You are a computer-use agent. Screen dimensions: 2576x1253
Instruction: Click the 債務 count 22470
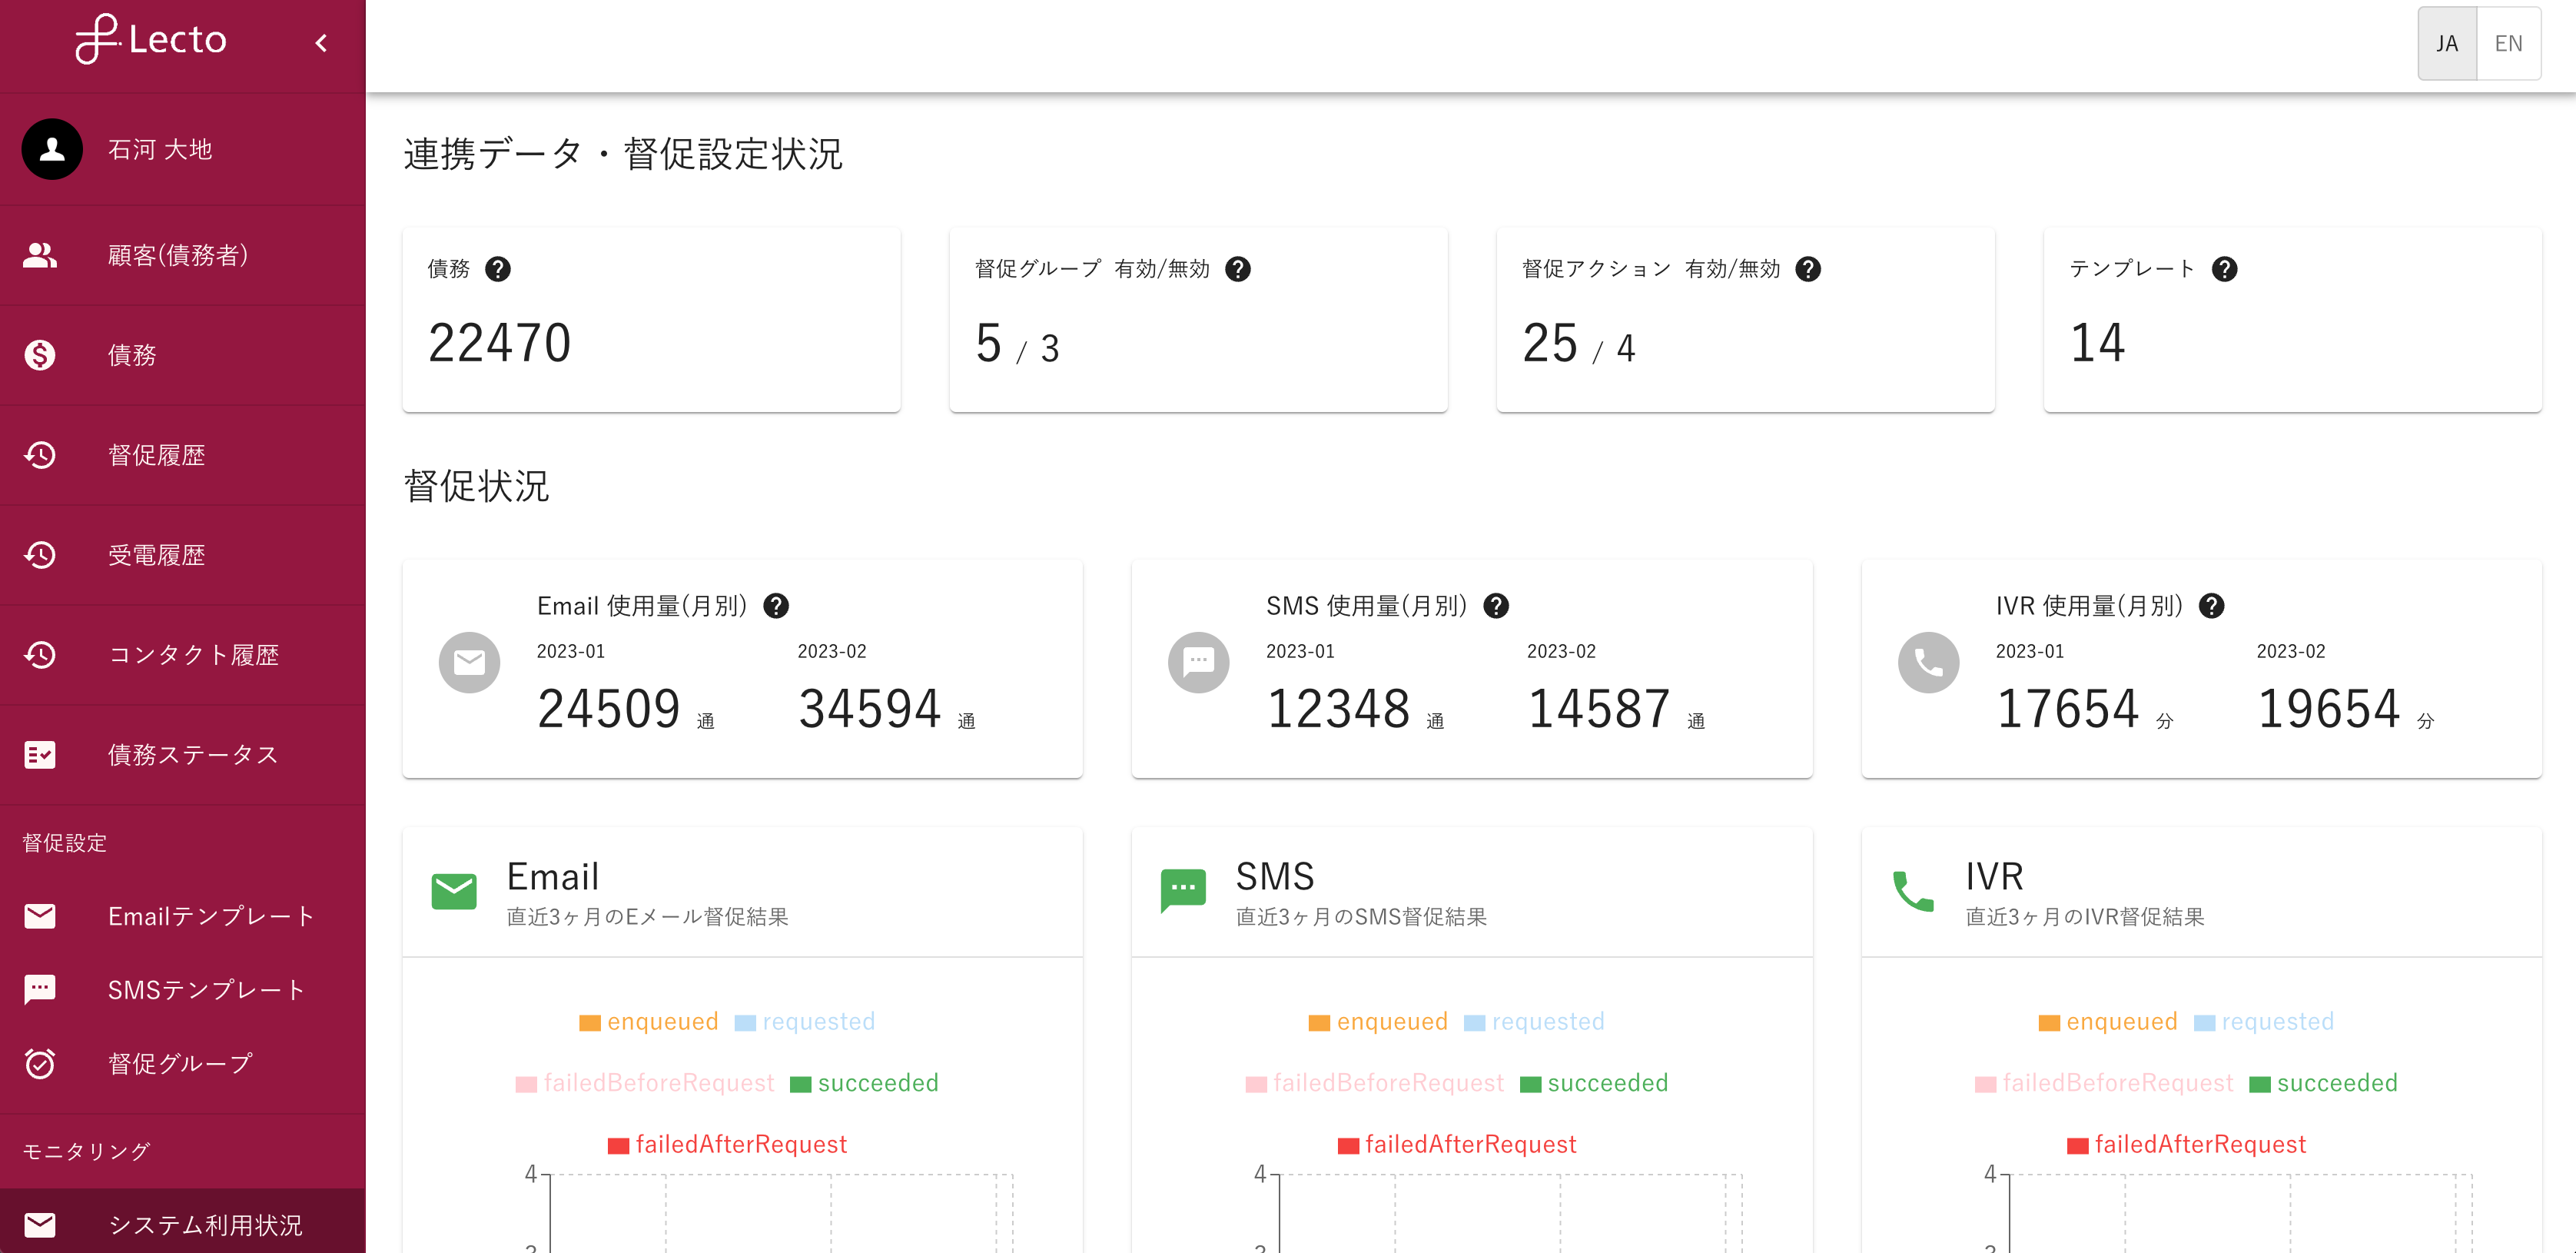coord(499,343)
